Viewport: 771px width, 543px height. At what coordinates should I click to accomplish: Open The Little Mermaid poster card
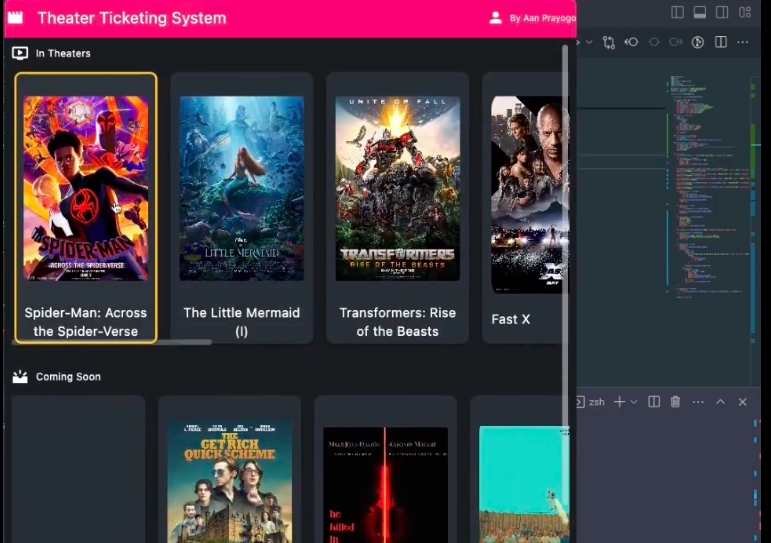(241, 188)
